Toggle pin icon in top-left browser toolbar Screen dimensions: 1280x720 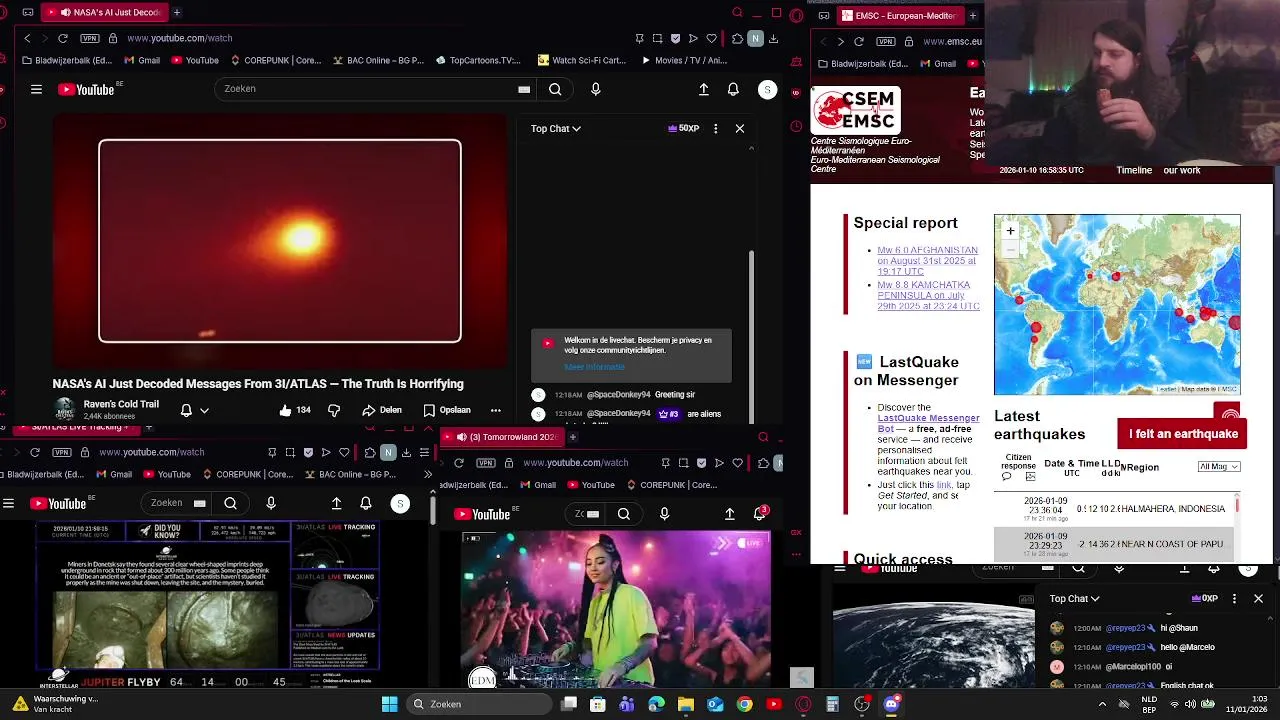[x=639, y=38]
